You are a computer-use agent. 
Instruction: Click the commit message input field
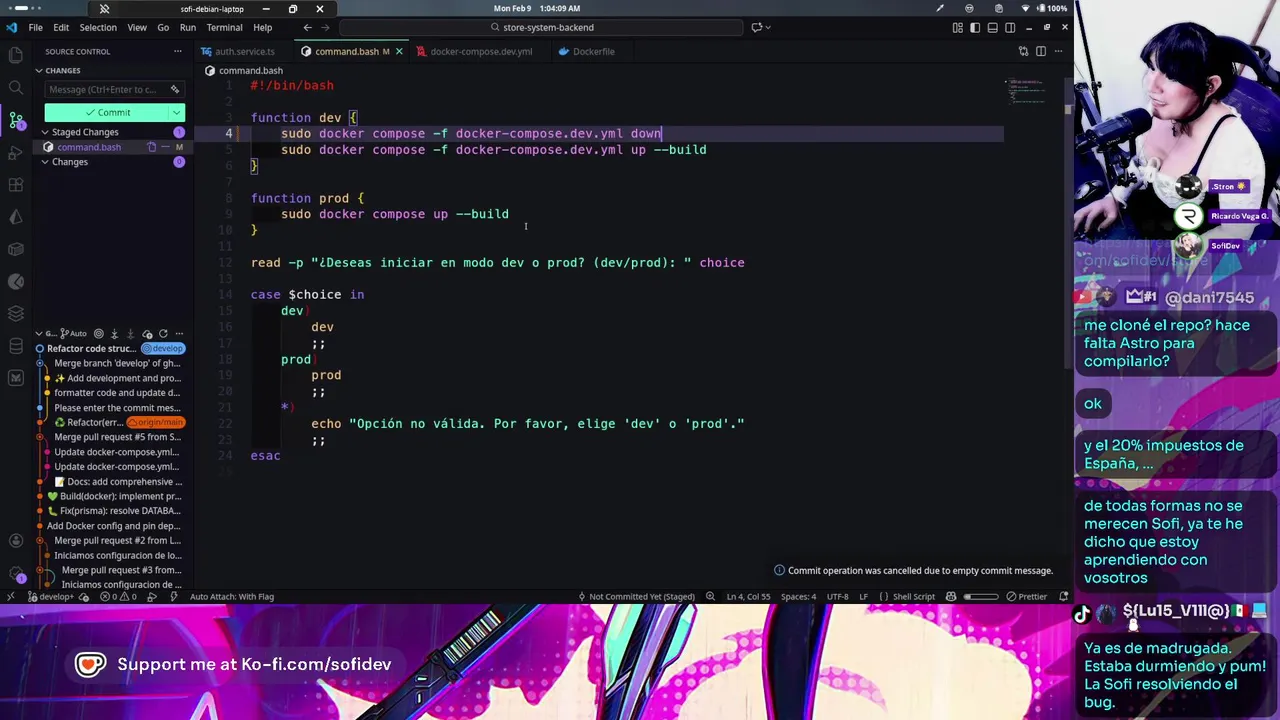tap(113, 89)
